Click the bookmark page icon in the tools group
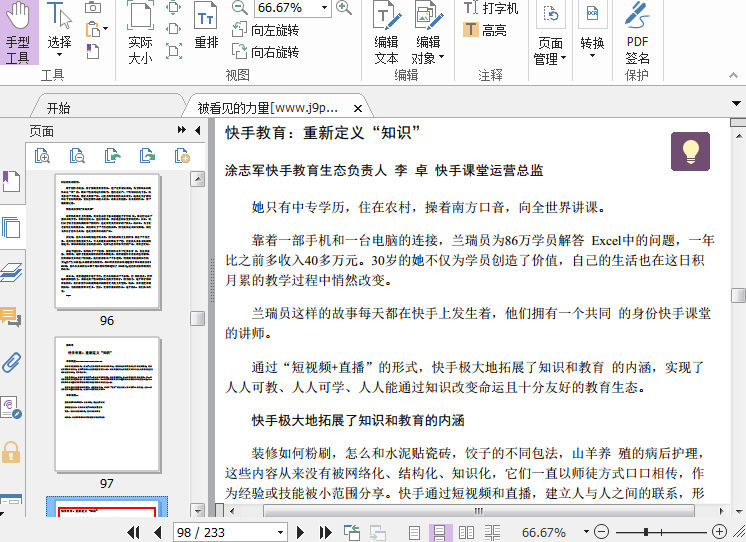Image resolution: width=746 pixels, height=542 pixels. point(93,51)
